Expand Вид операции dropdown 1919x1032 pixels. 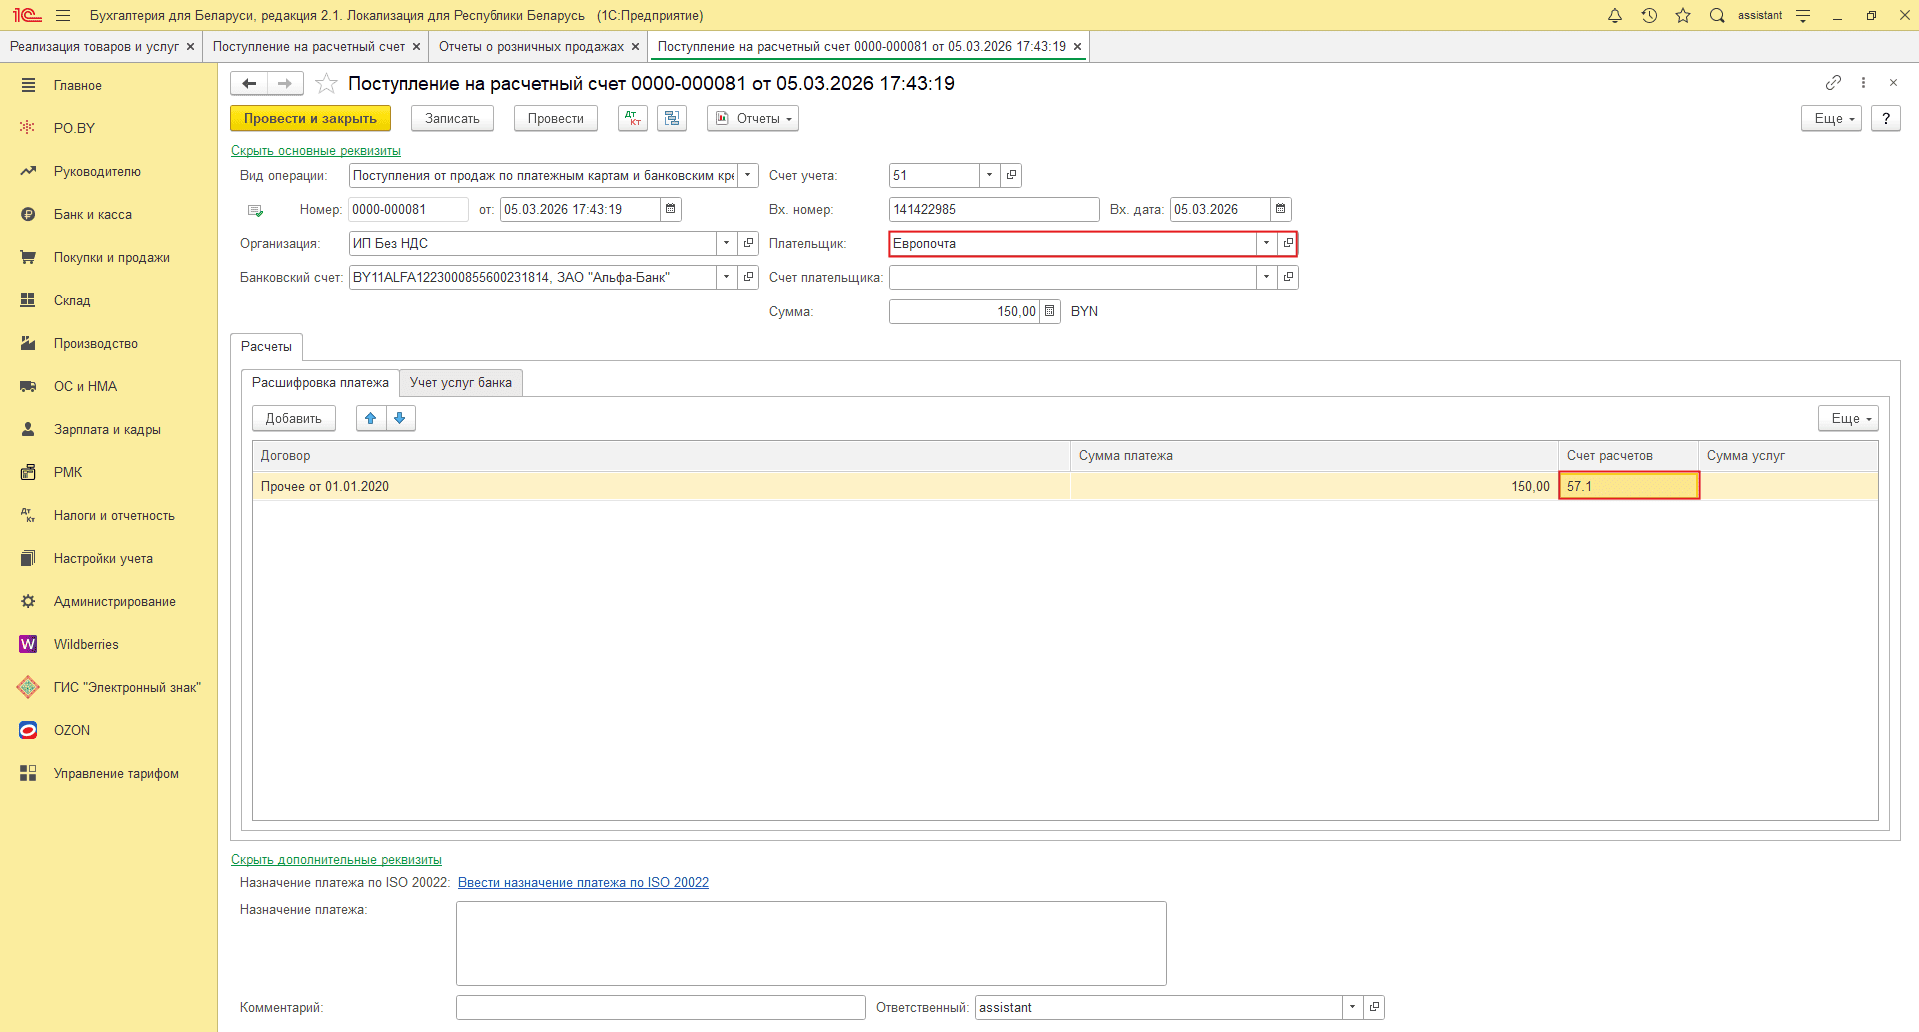click(x=748, y=175)
